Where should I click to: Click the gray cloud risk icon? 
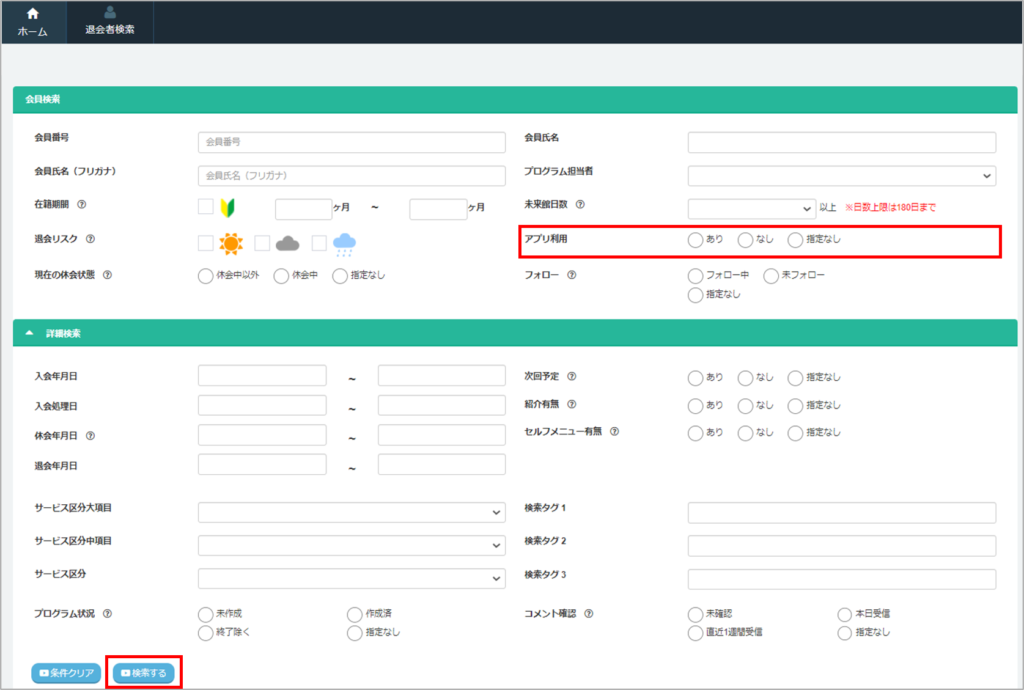(288, 243)
